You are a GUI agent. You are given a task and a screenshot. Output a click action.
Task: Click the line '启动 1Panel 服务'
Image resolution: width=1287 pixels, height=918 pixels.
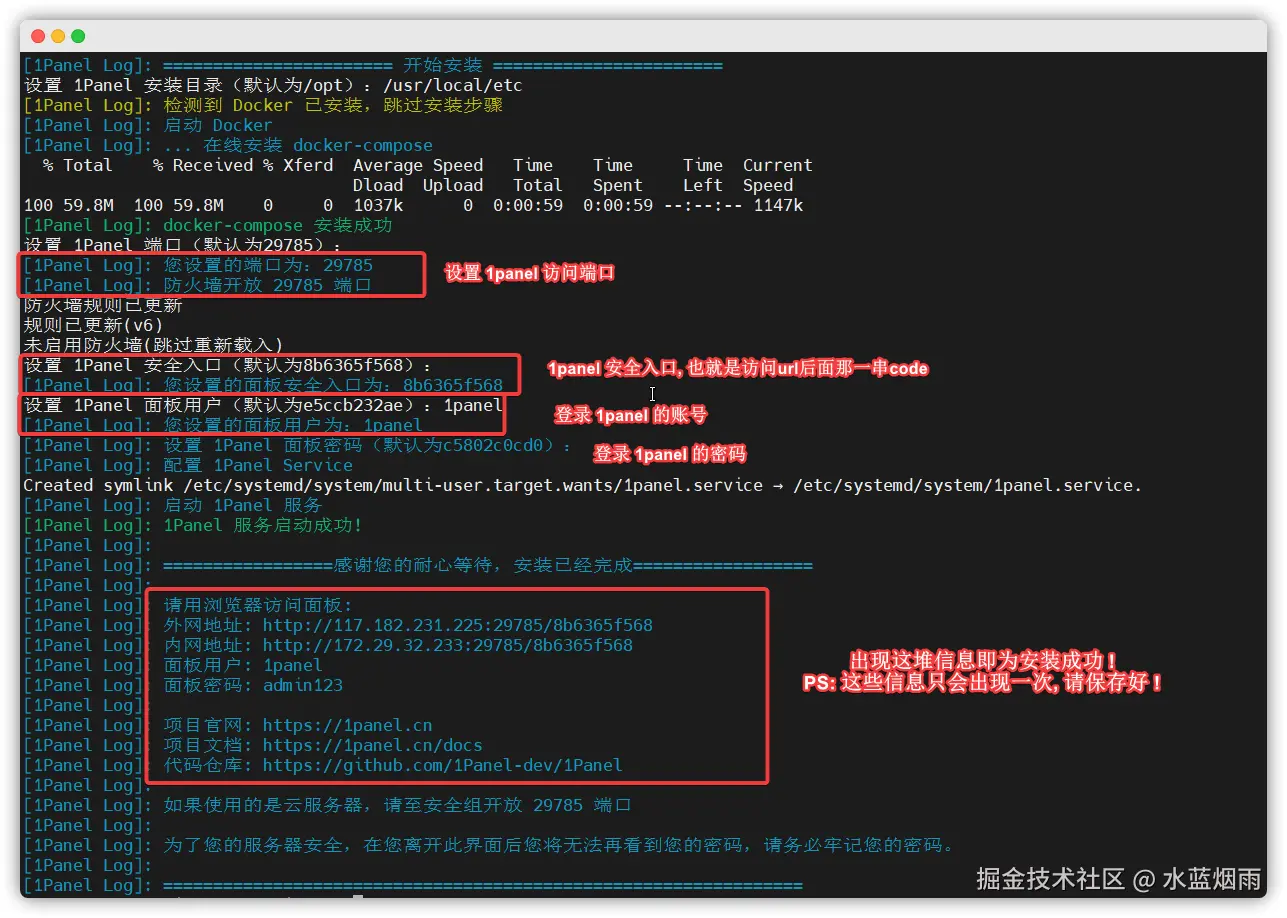click(242, 505)
